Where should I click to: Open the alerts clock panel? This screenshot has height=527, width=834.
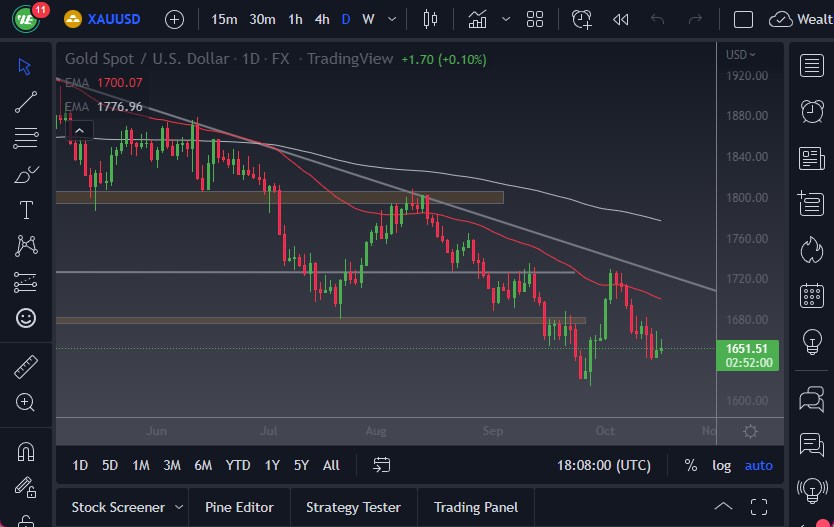pos(812,112)
